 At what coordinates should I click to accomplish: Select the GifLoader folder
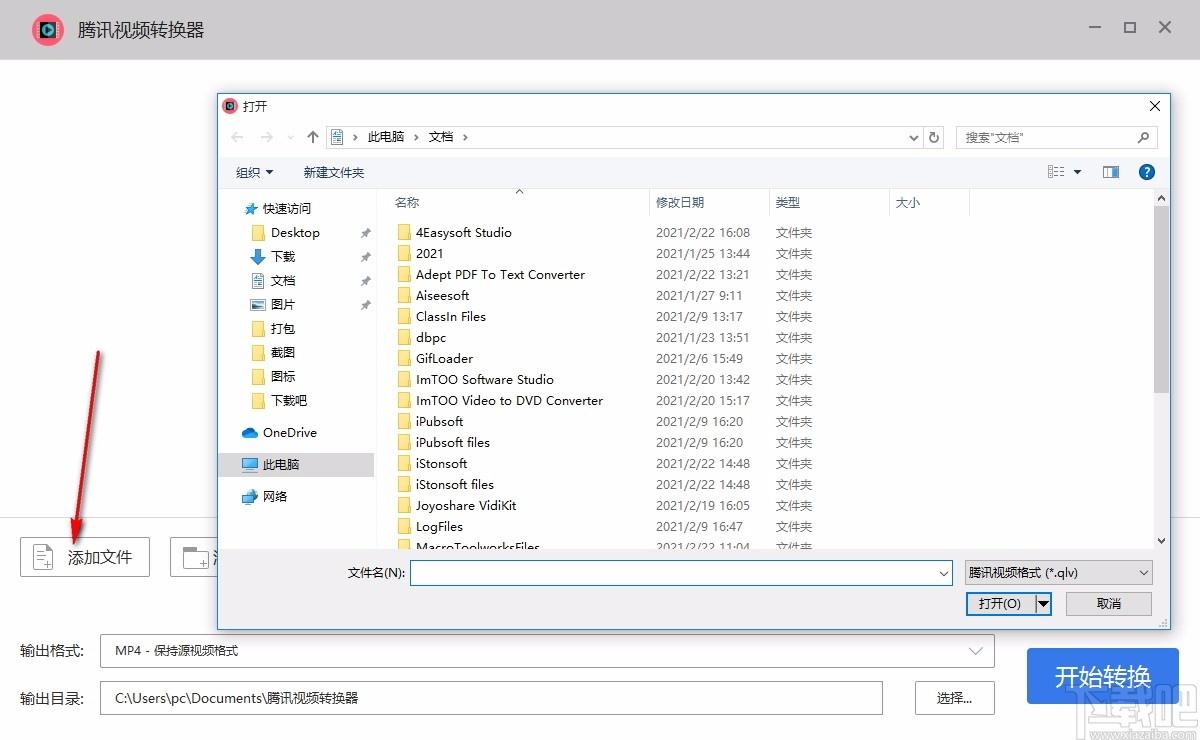(x=444, y=358)
